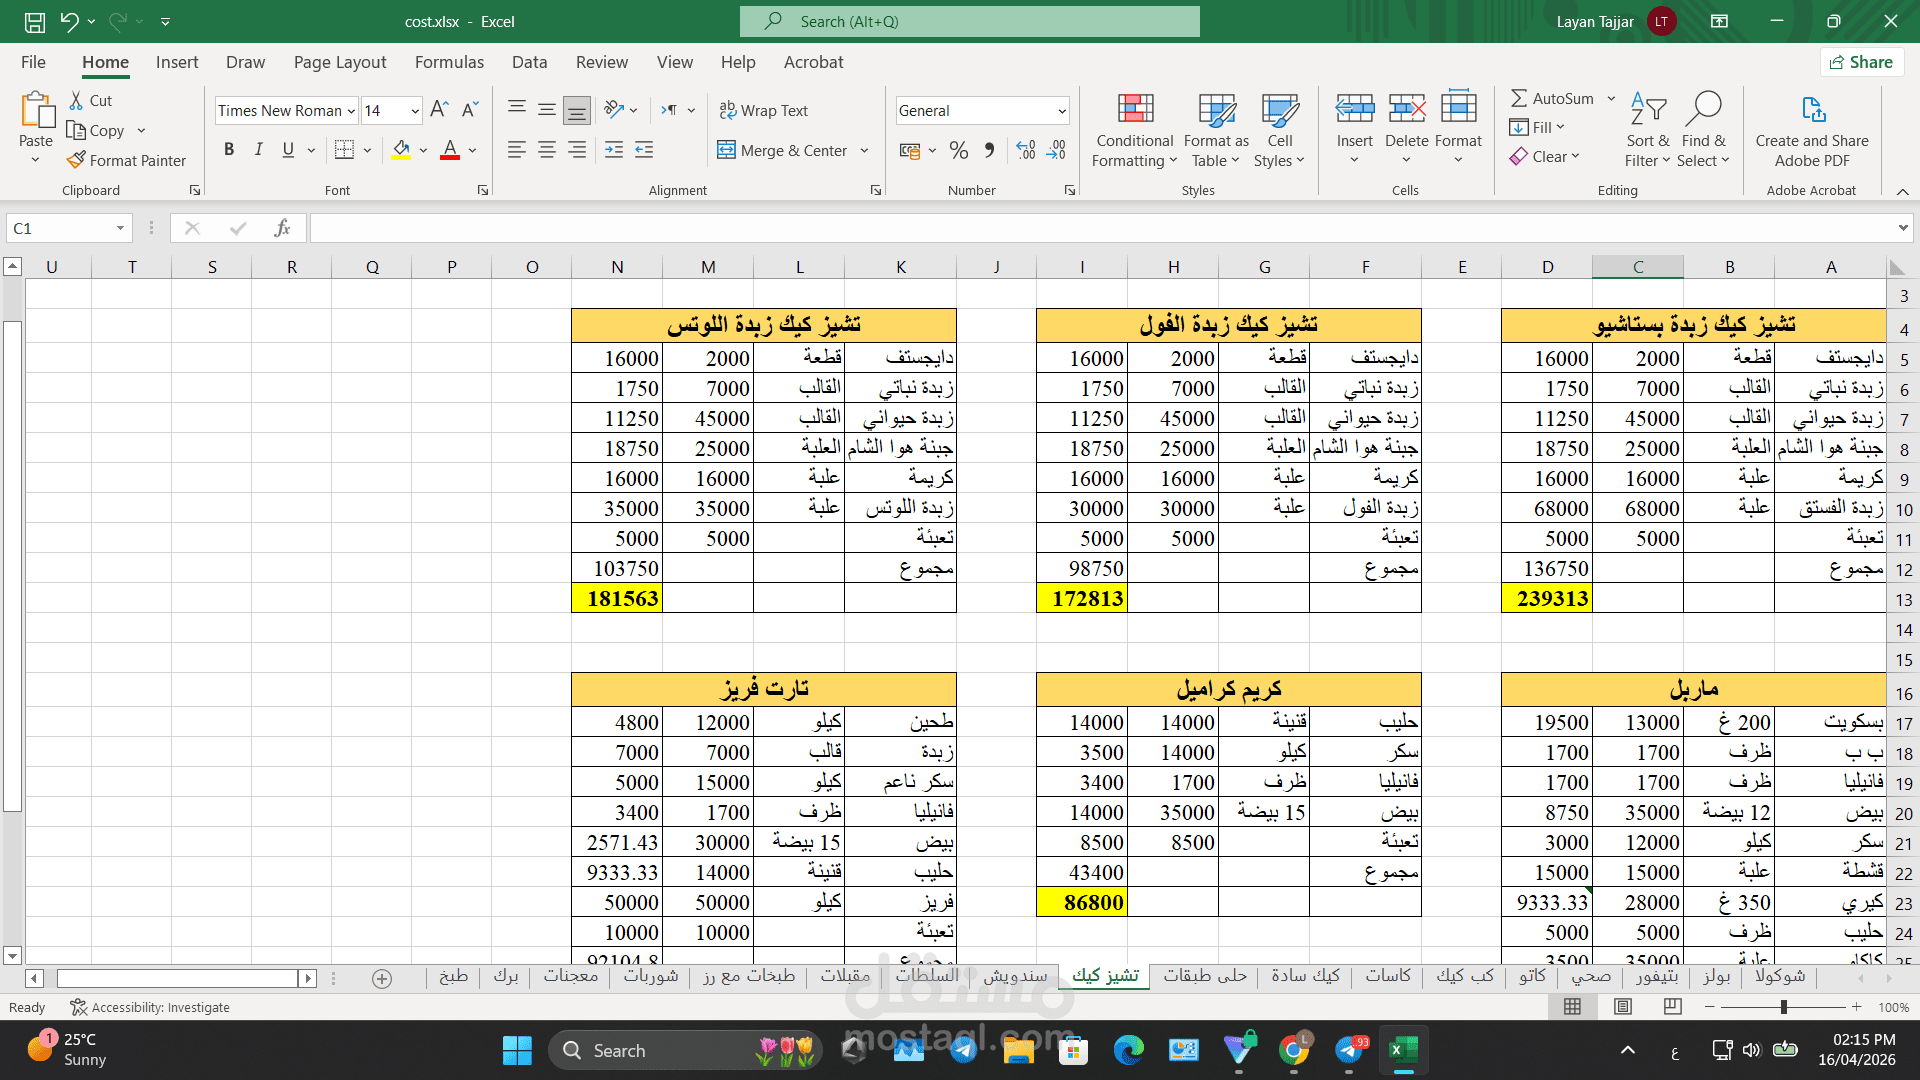The width and height of the screenshot is (1920, 1080).
Task: Click Create and Share Adobe PDF
Action: click(x=1812, y=131)
